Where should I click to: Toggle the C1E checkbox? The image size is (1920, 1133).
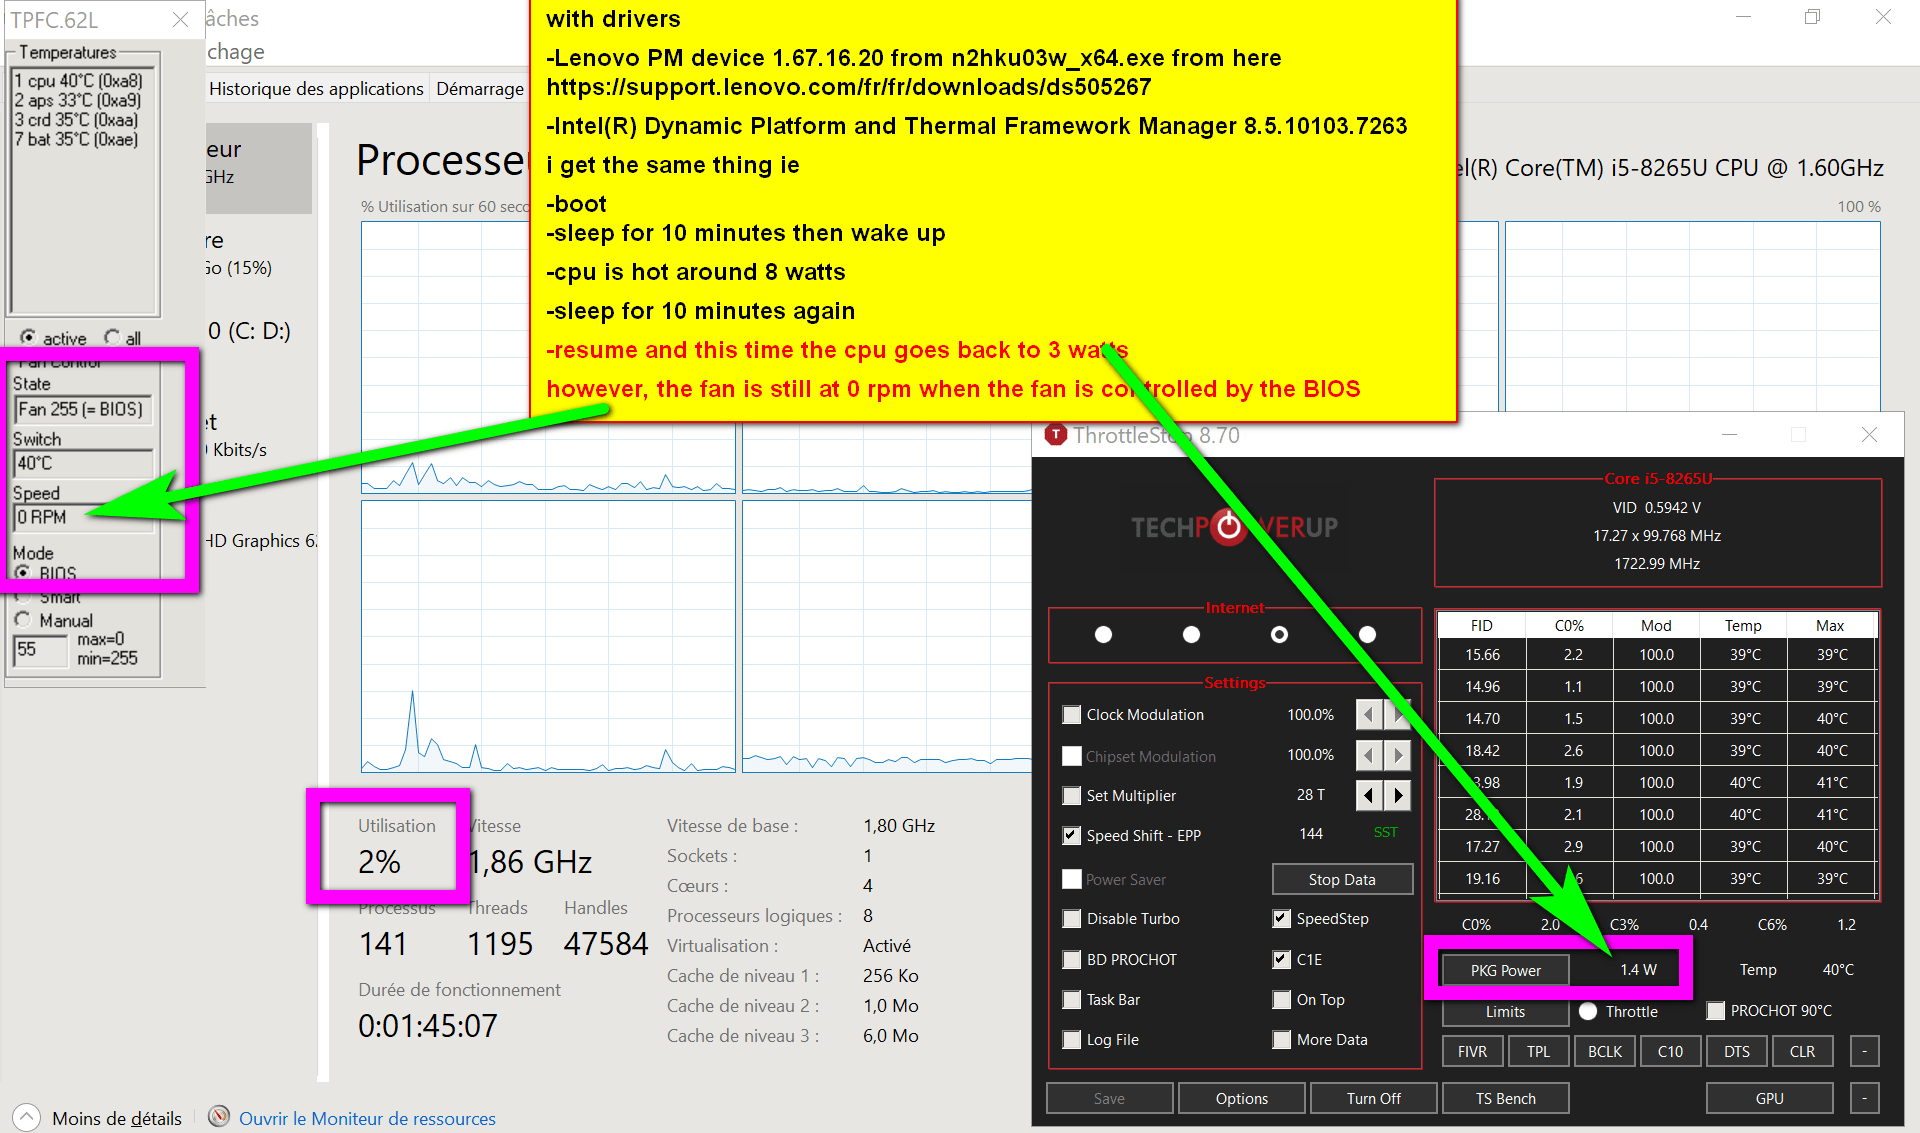[1281, 959]
